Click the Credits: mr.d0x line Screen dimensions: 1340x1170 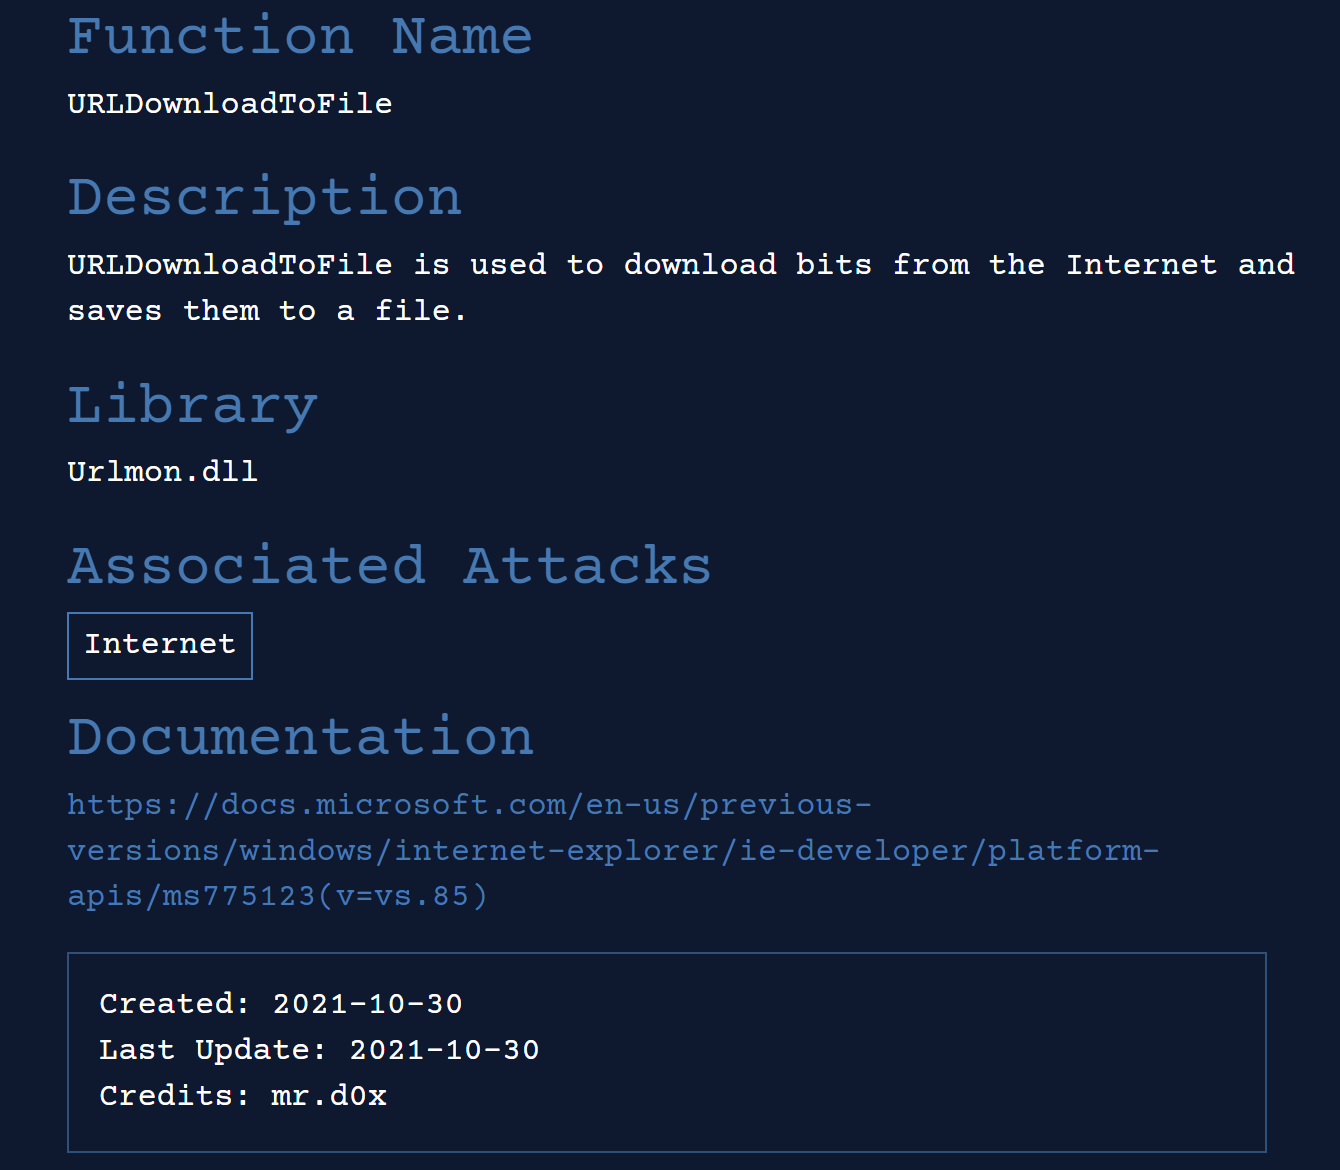point(243,1096)
